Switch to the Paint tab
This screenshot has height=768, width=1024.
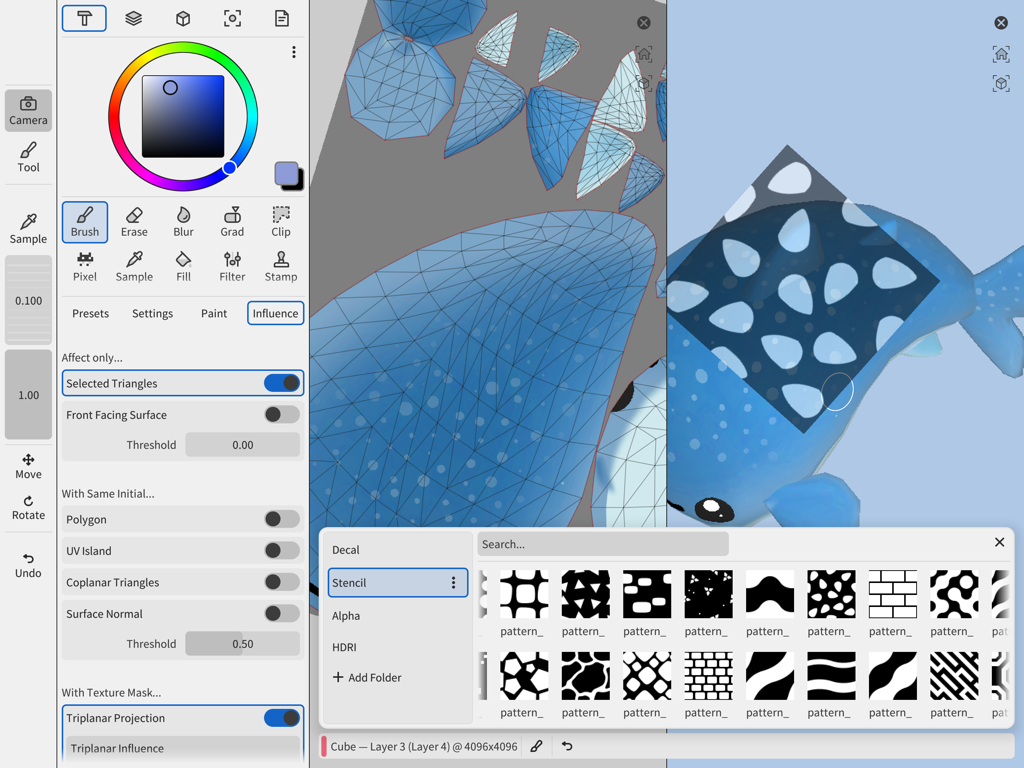213,313
